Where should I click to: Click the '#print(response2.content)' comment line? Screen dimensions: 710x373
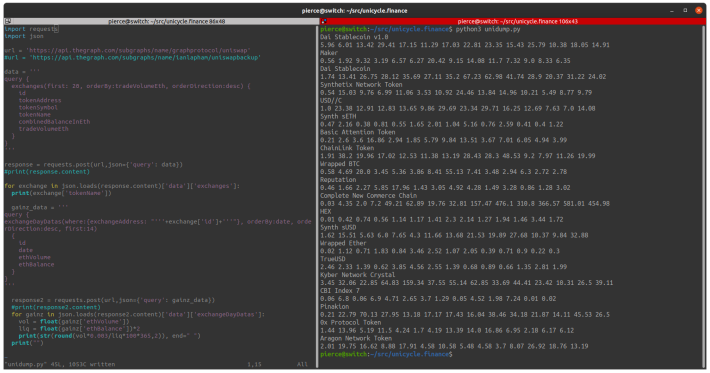56,307
